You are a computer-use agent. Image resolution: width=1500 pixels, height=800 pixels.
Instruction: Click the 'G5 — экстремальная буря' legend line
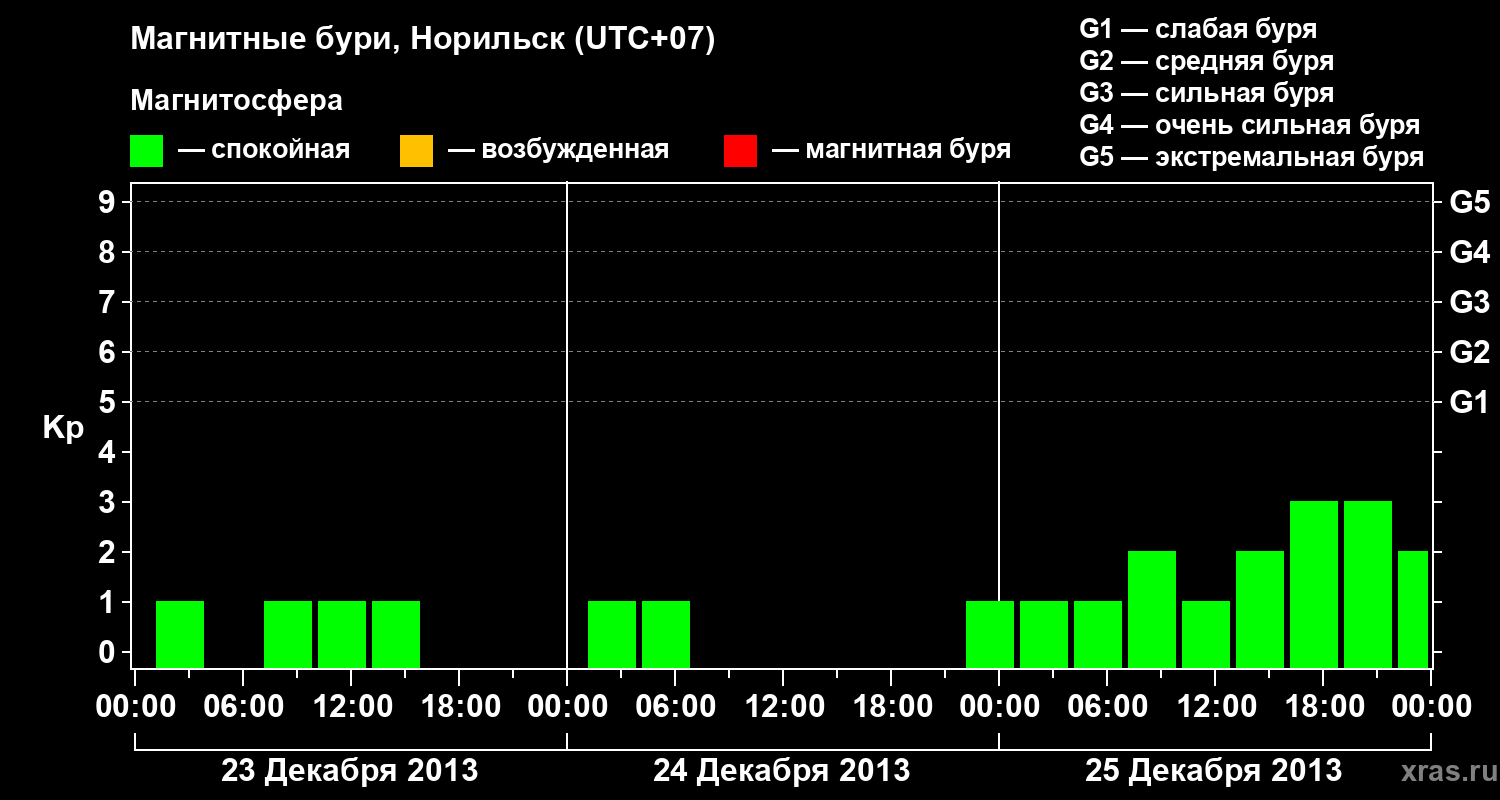1251,158
